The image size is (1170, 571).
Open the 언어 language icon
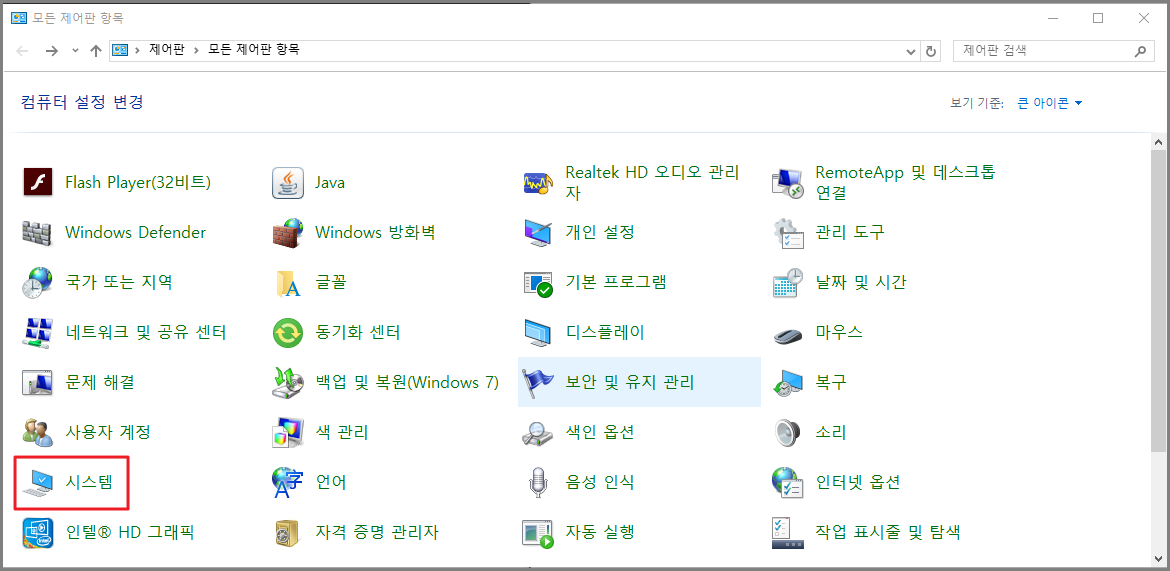(x=287, y=482)
